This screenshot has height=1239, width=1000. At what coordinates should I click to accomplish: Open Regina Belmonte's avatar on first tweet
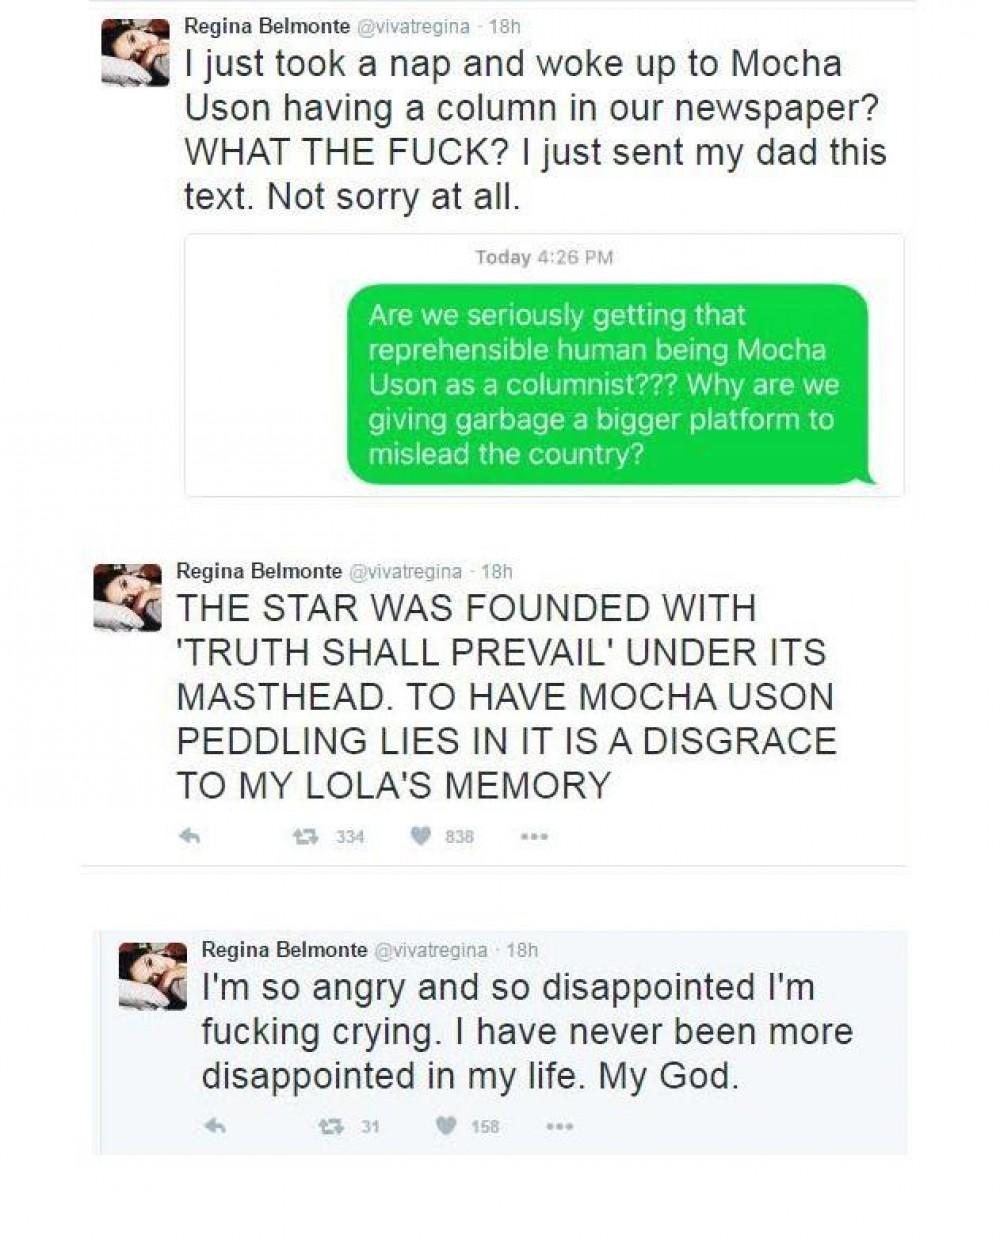point(136,52)
